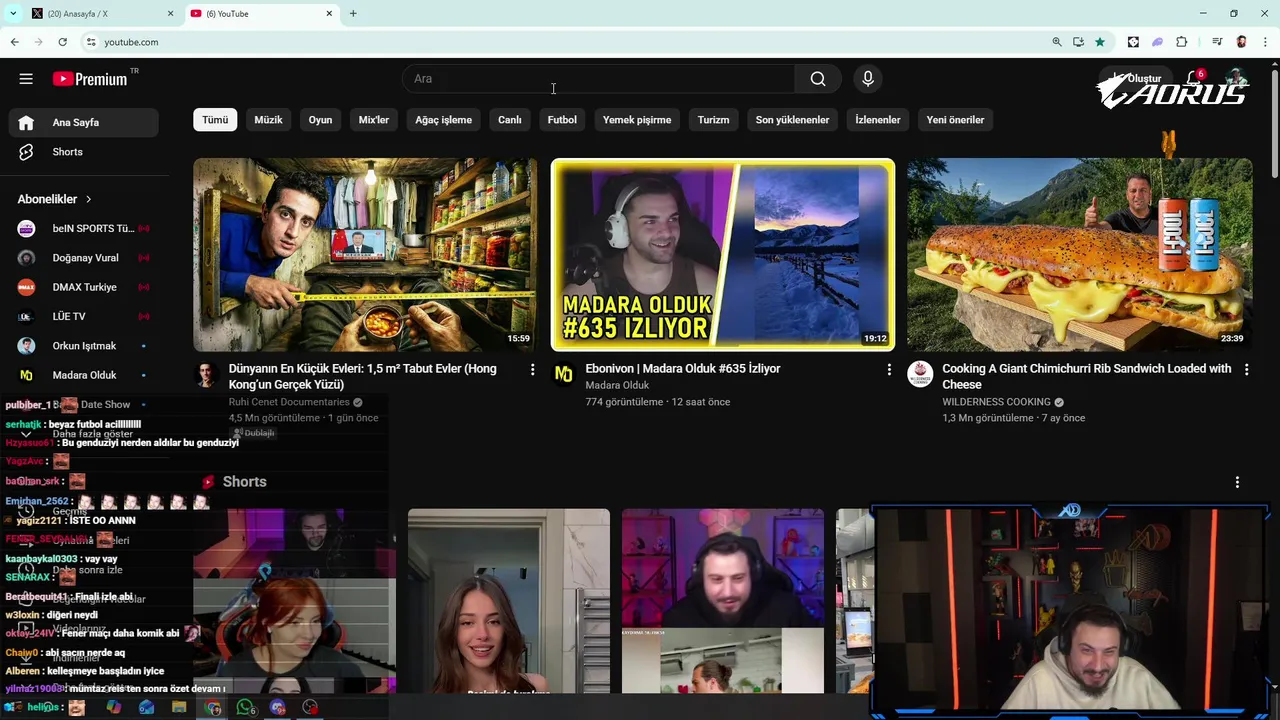The width and height of the screenshot is (1280, 720).
Task: Open the Shorts shelf three-dot menu
Action: tap(1237, 482)
